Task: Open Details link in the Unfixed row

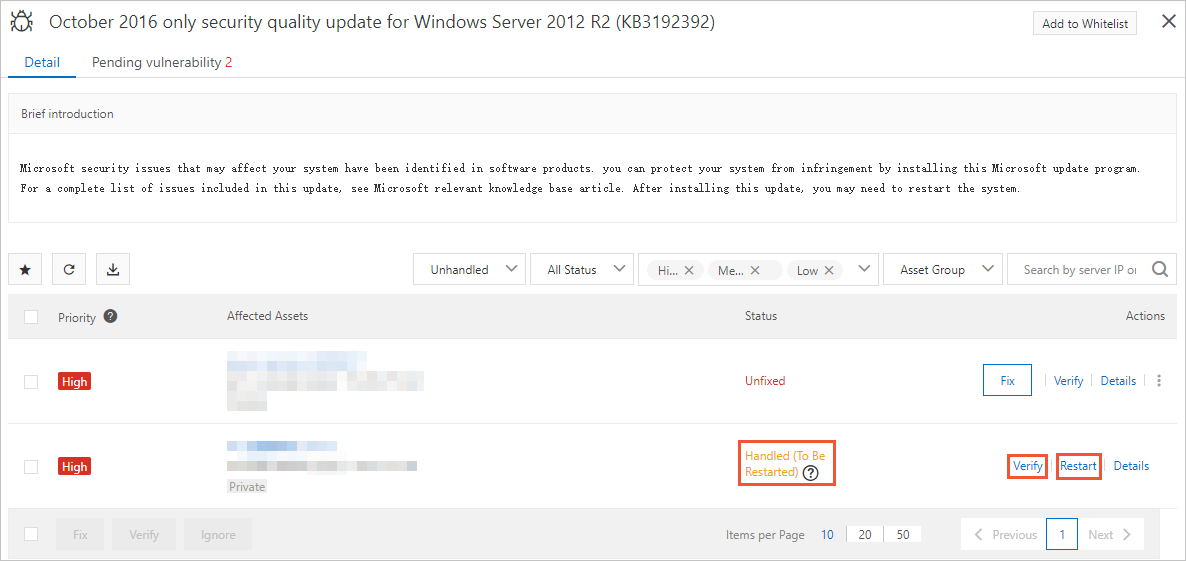Action: (1118, 381)
